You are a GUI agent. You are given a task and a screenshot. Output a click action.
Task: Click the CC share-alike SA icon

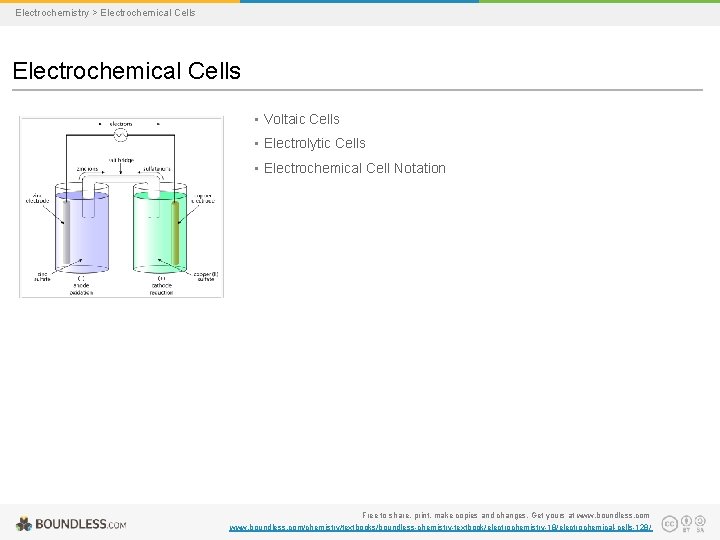tap(700, 523)
